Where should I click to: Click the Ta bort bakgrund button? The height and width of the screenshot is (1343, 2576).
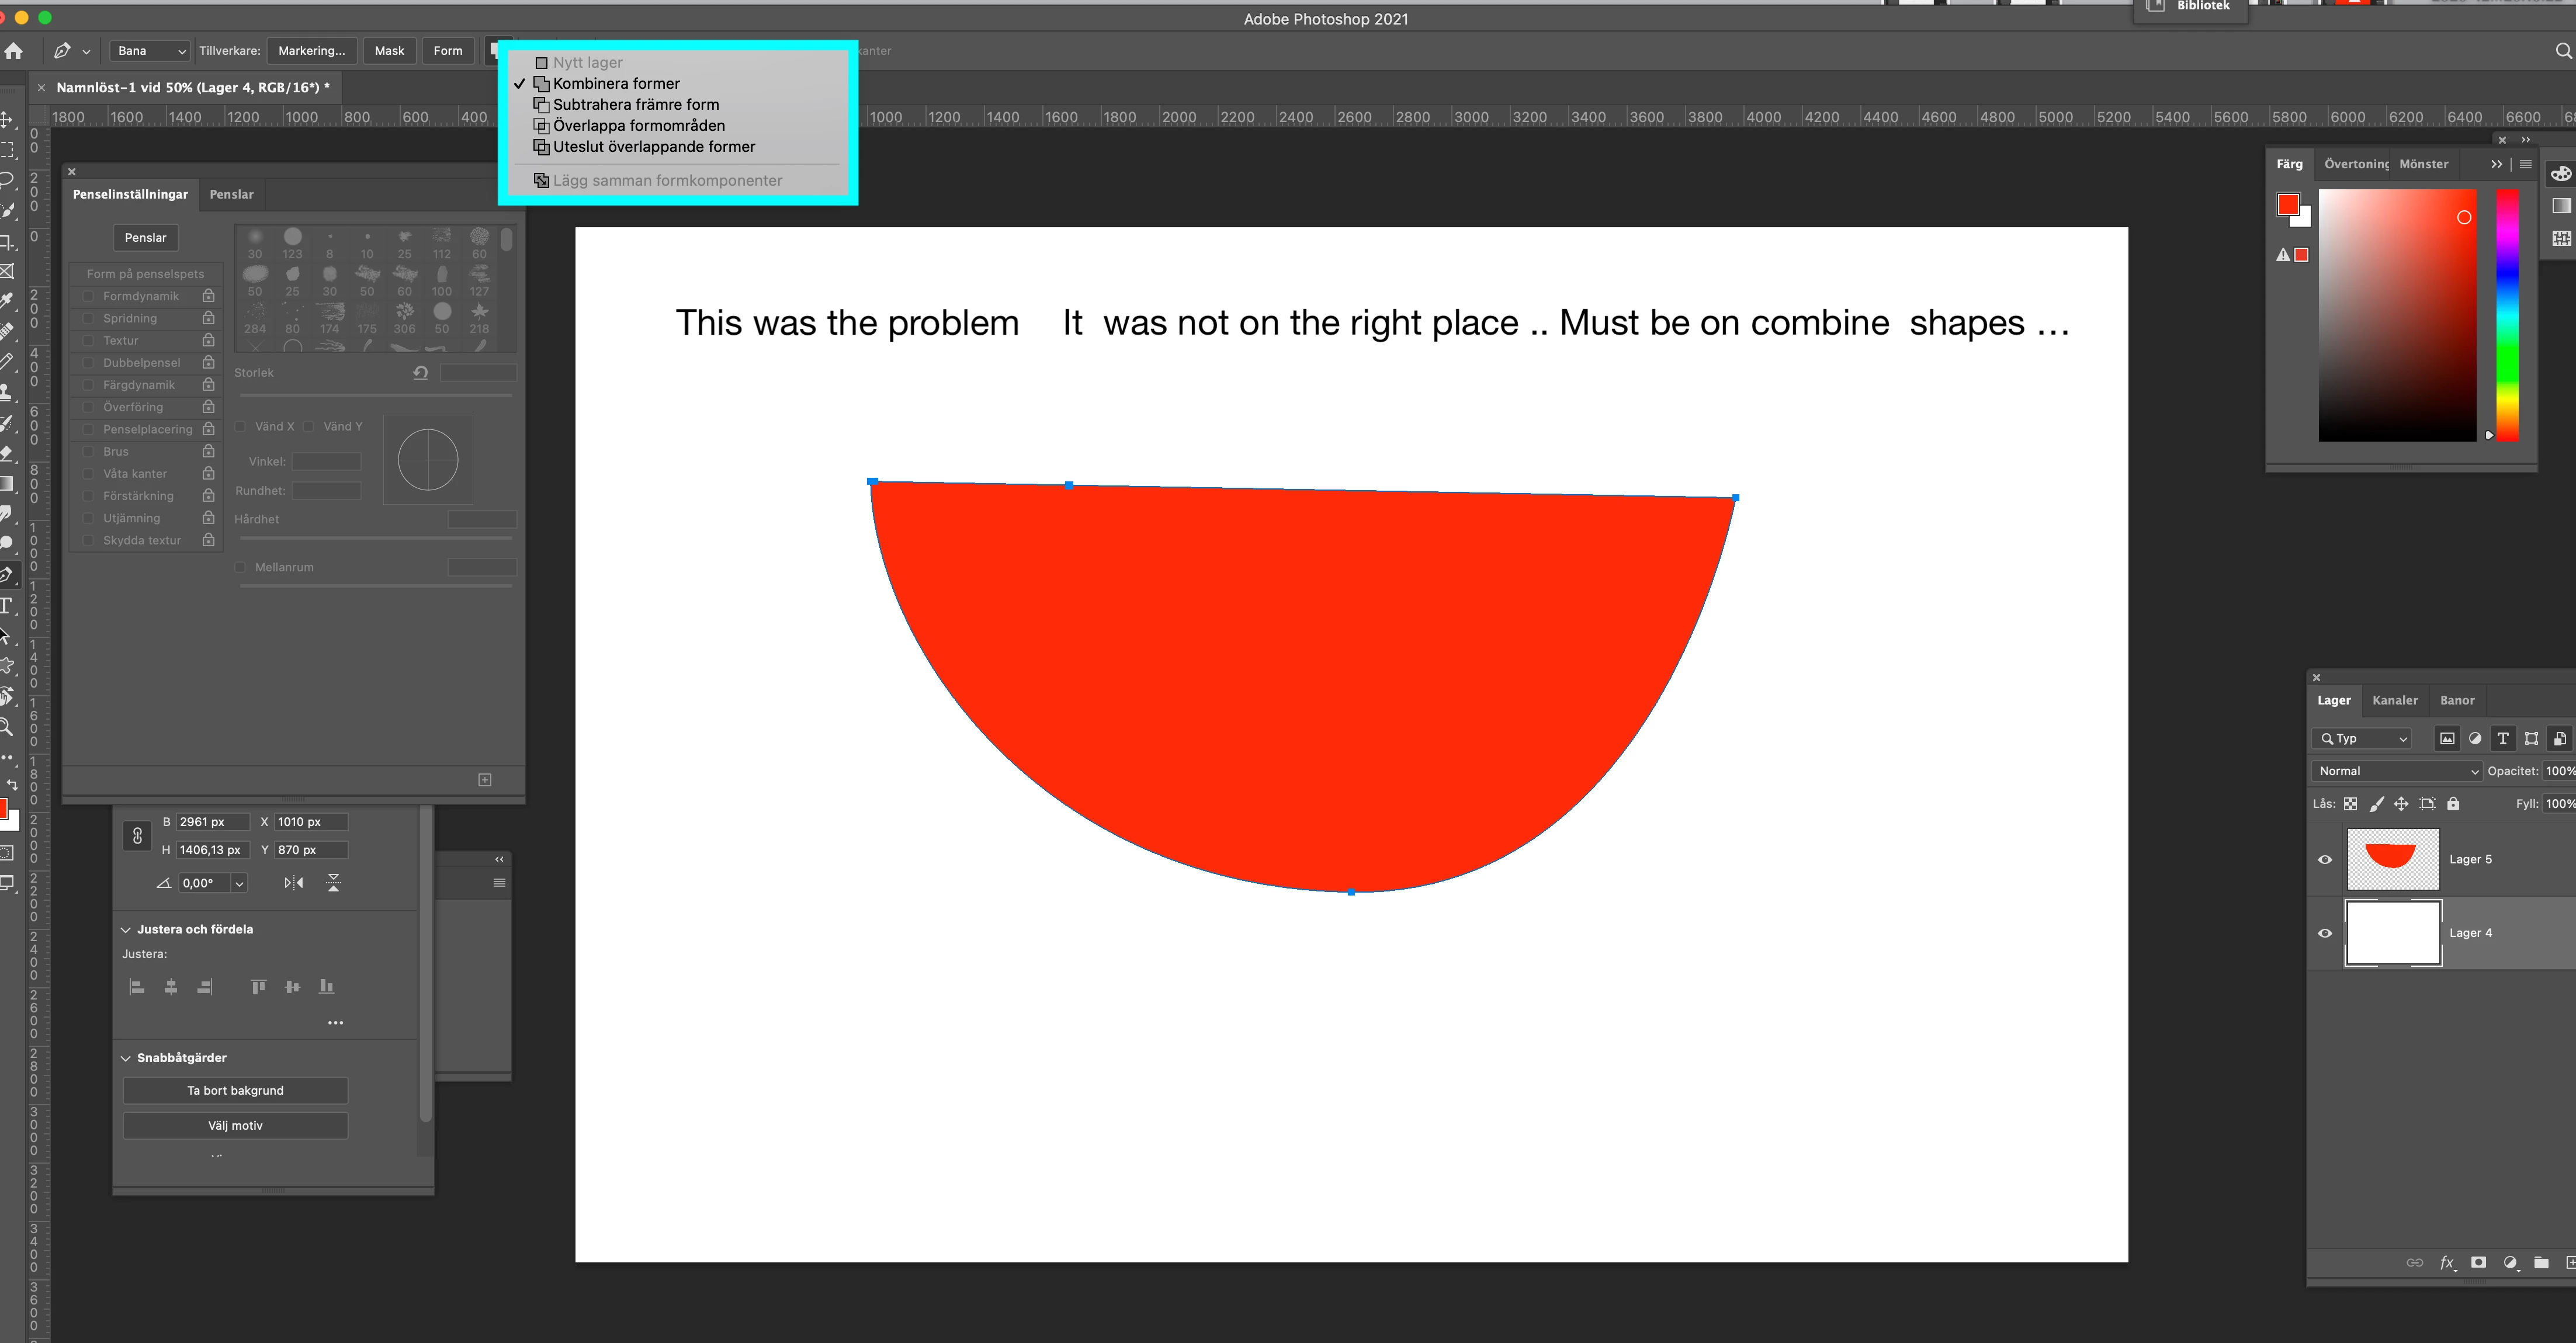point(235,1091)
